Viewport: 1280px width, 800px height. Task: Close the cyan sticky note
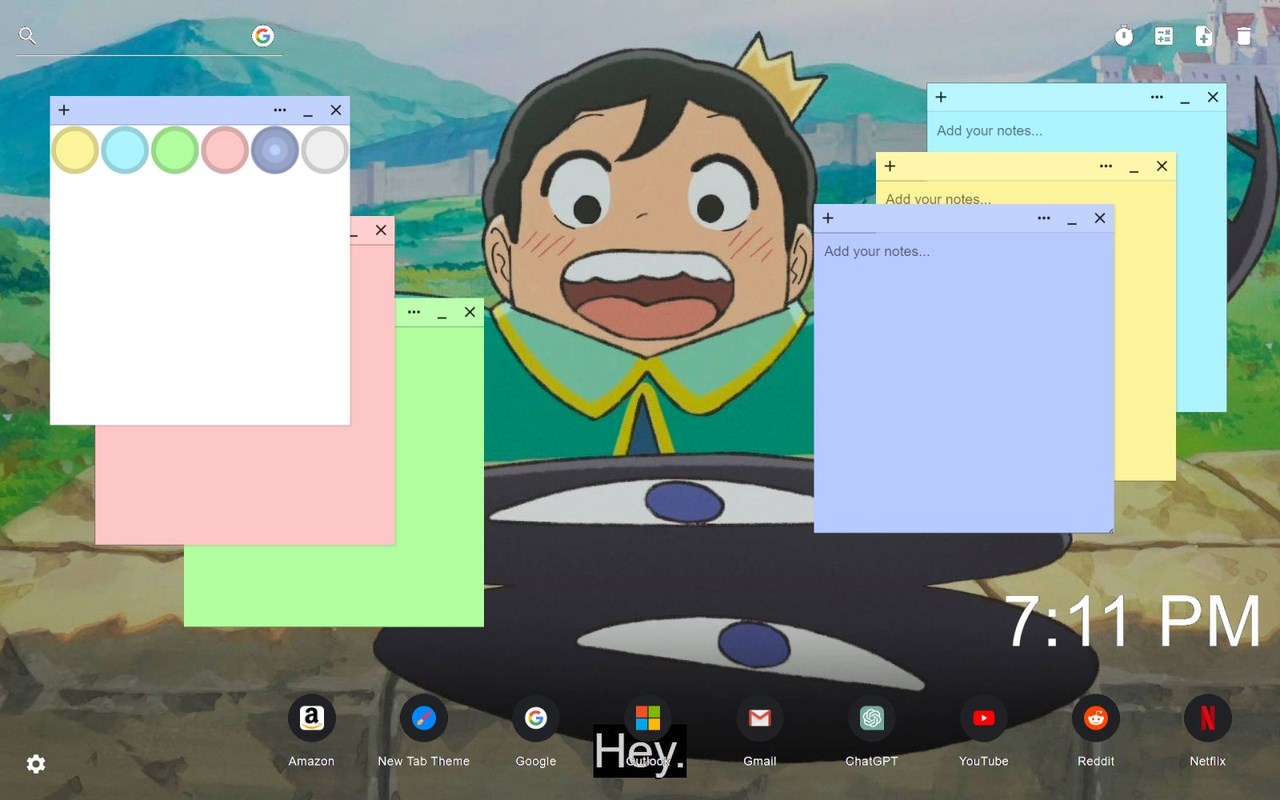tap(1213, 97)
